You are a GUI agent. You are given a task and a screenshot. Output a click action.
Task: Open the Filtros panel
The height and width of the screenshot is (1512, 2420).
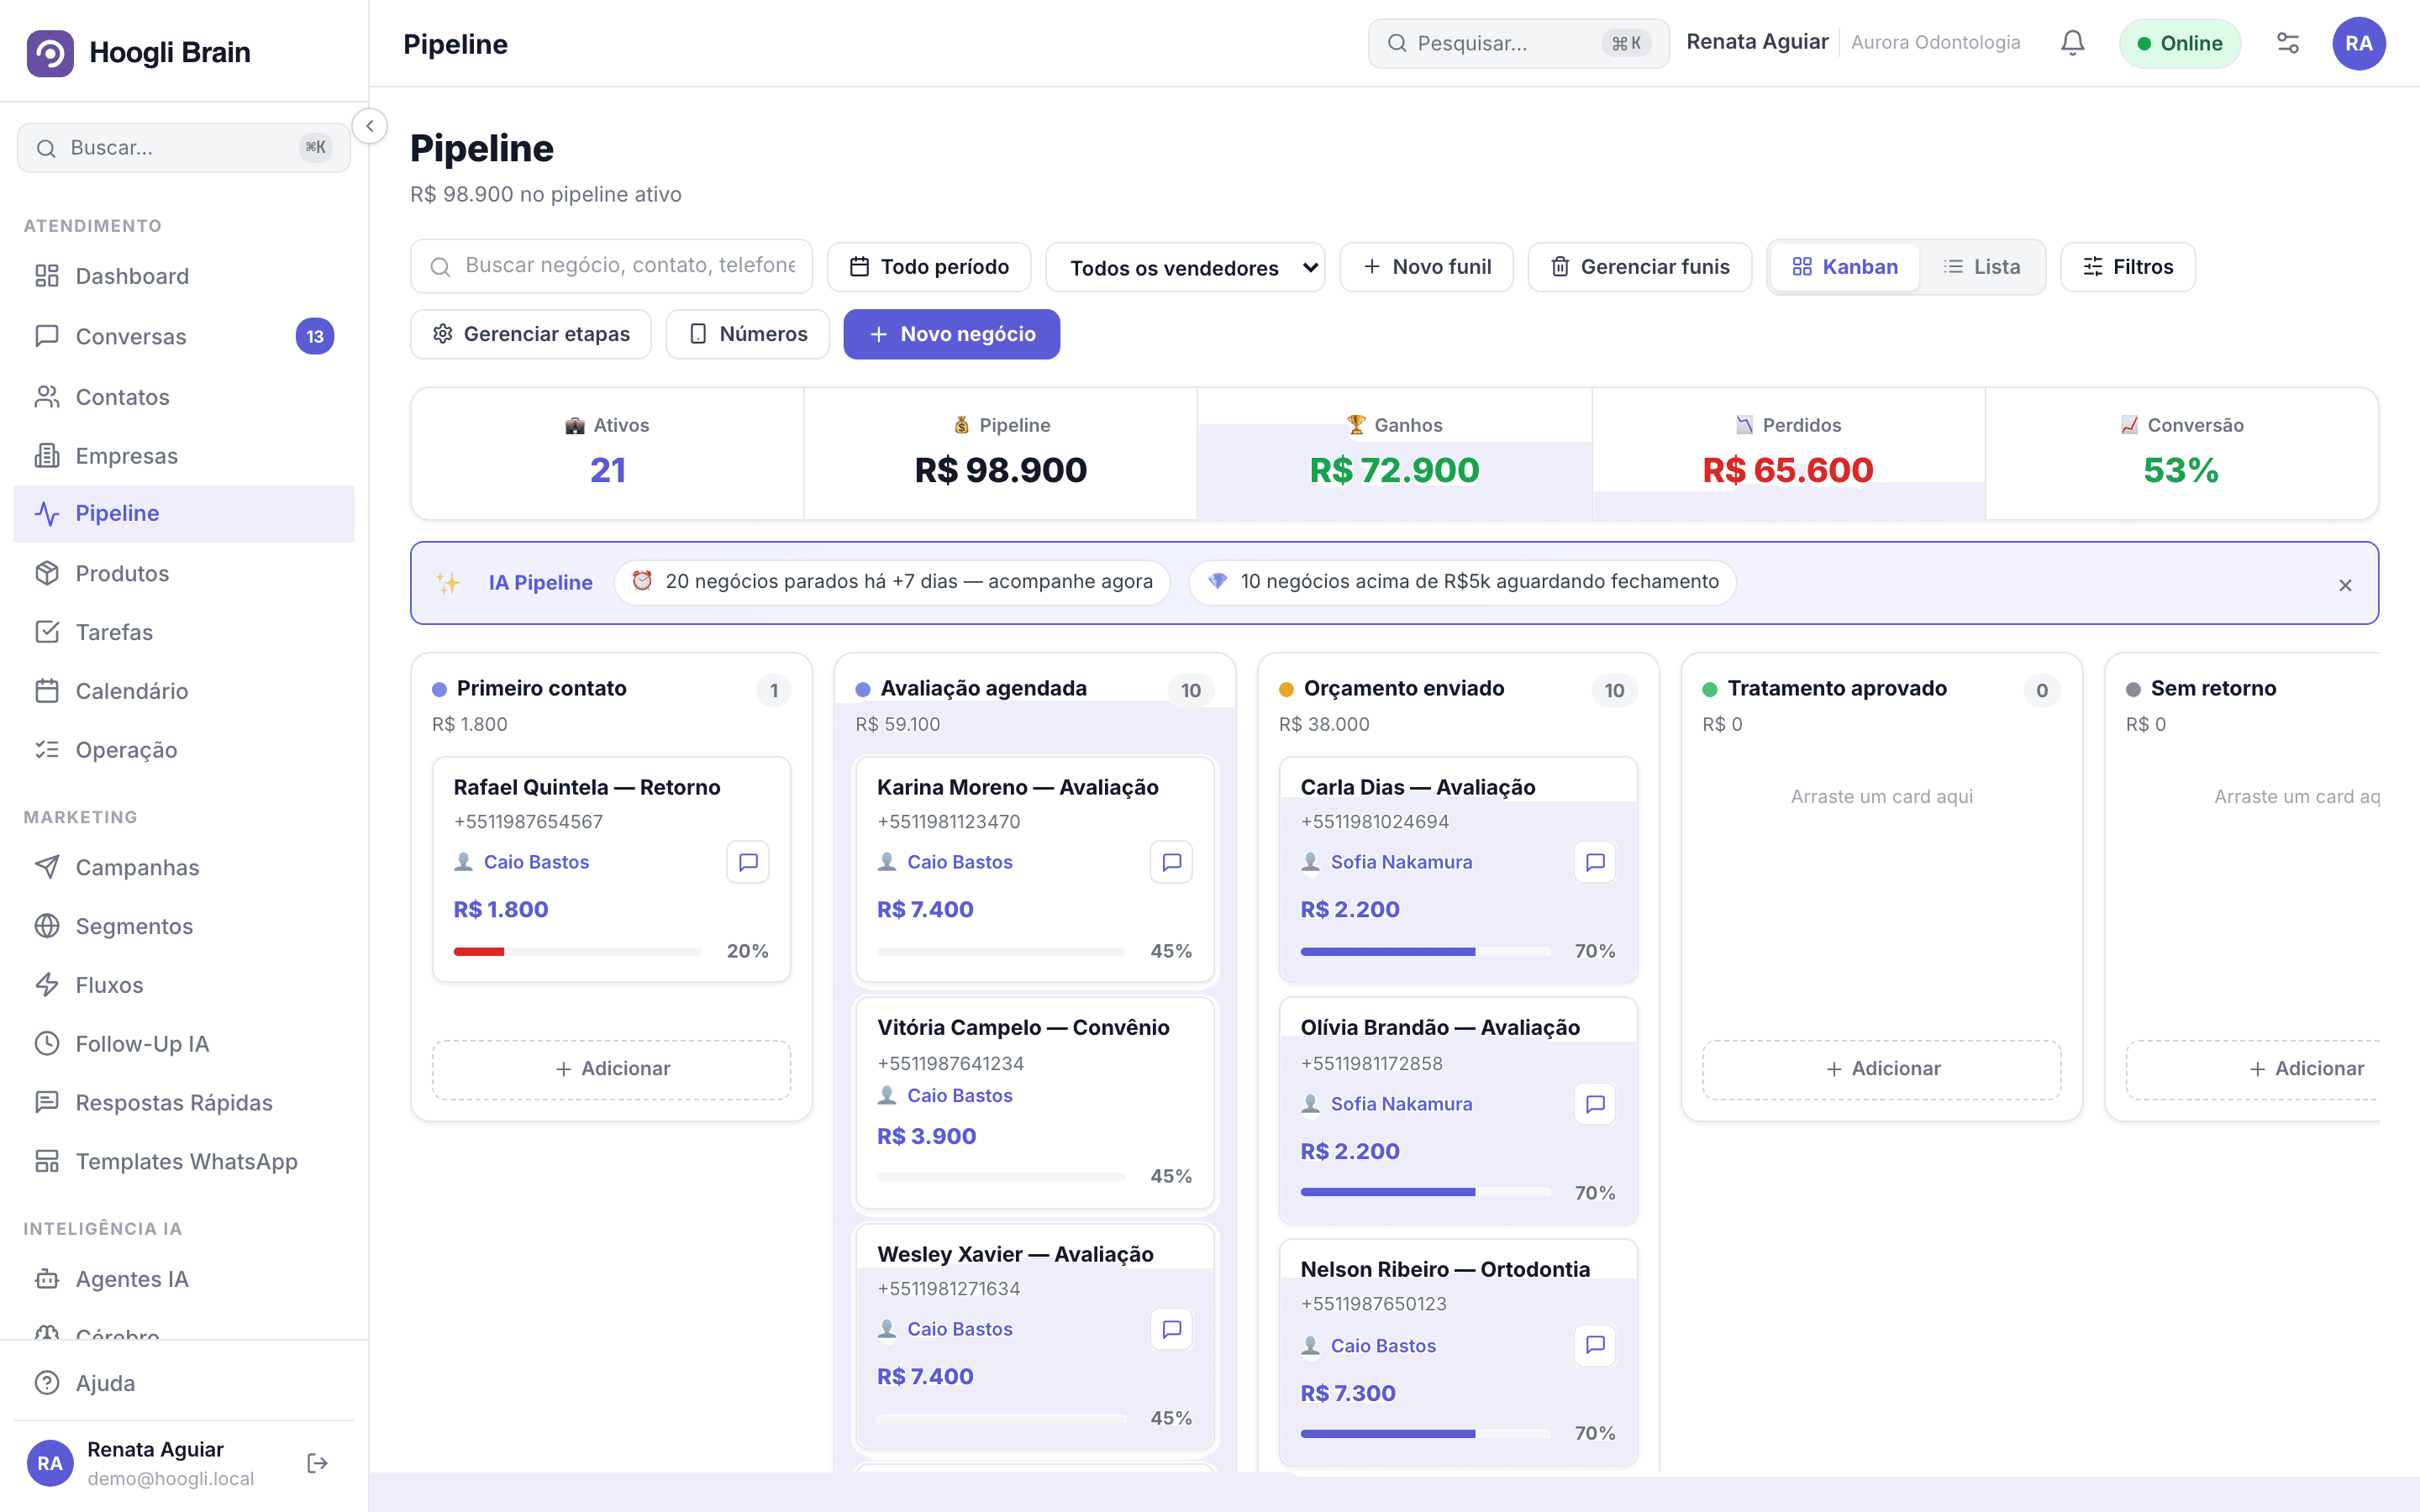click(x=2127, y=267)
